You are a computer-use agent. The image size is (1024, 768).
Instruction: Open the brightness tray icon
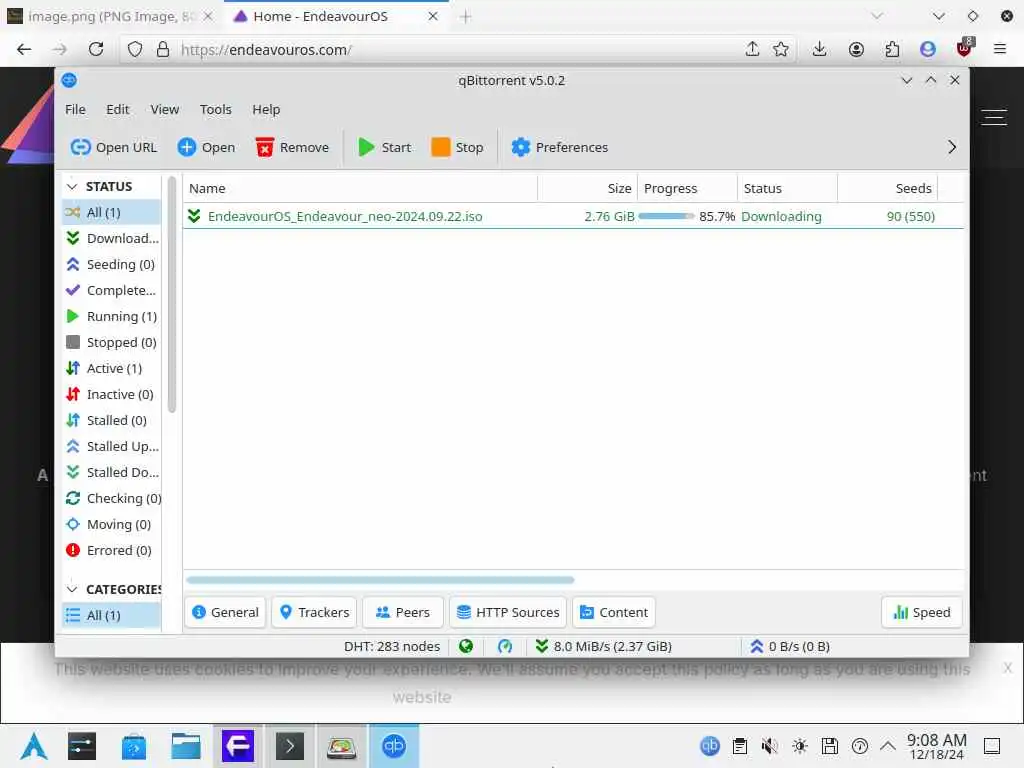click(800, 745)
